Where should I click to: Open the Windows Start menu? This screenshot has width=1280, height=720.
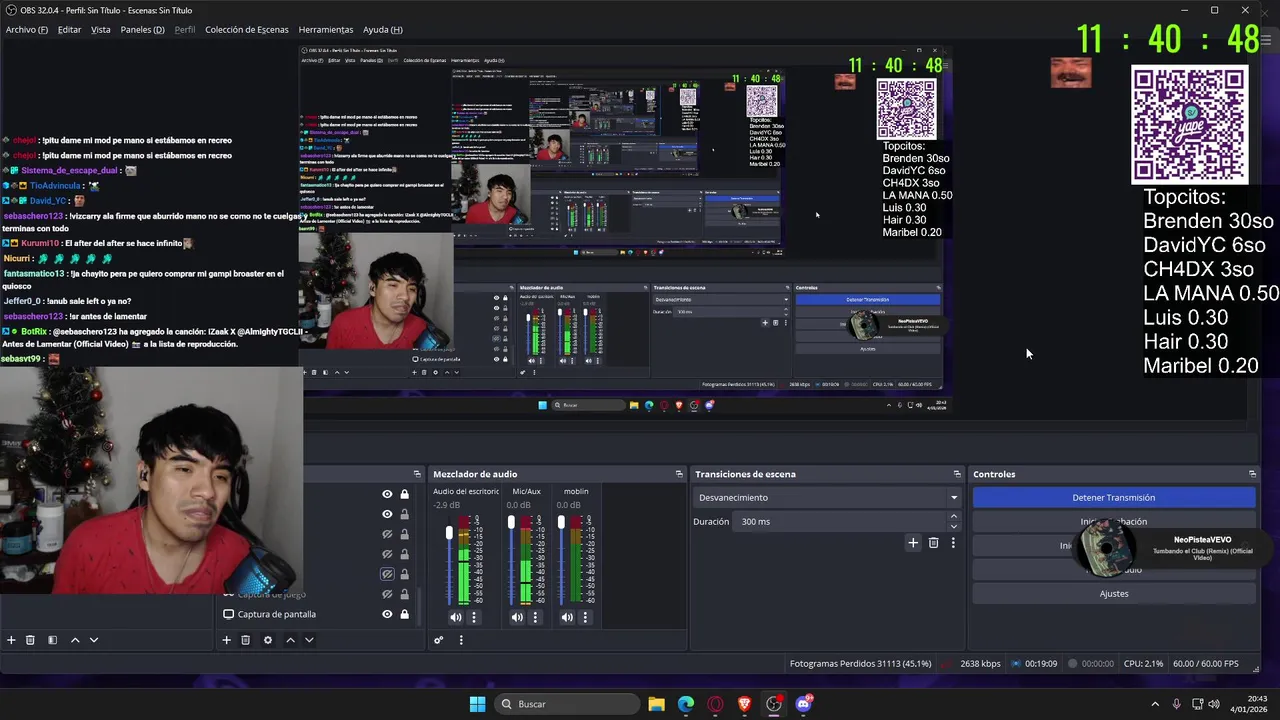click(477, 704)
